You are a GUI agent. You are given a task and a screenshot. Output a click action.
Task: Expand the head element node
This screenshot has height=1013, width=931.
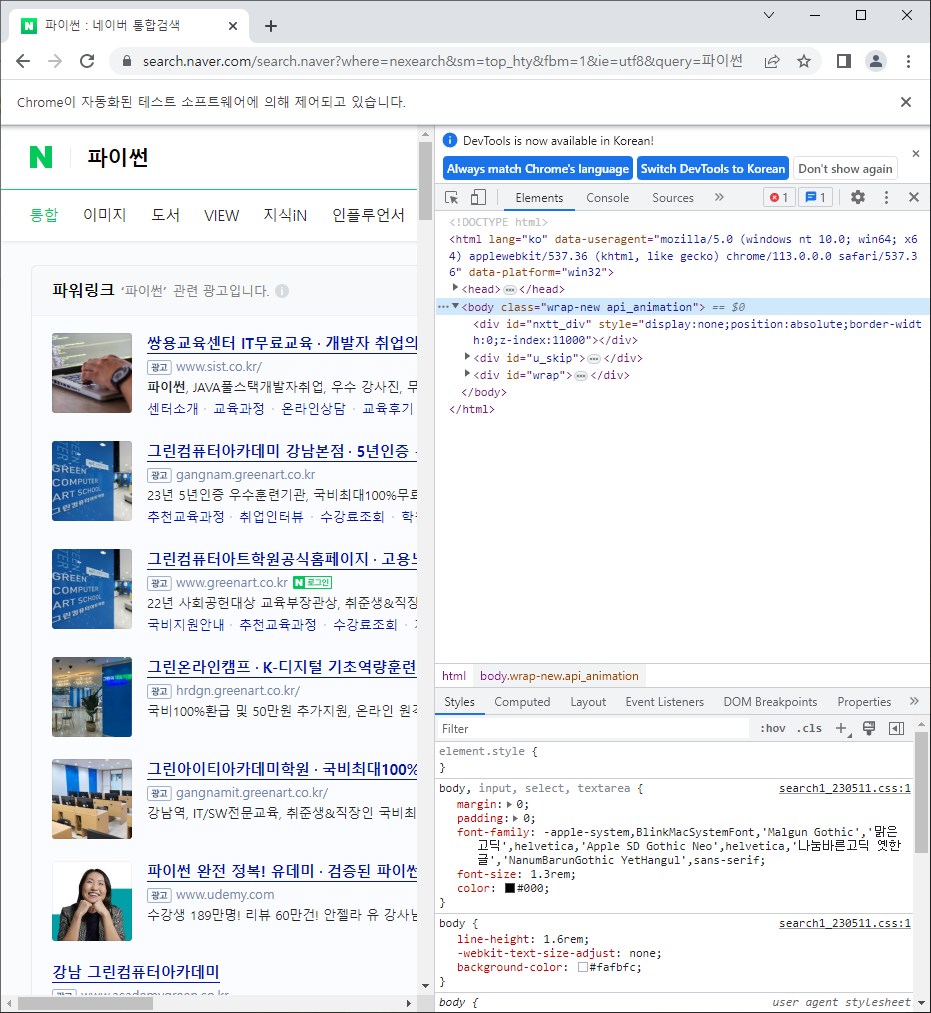(x=455, y=289)
